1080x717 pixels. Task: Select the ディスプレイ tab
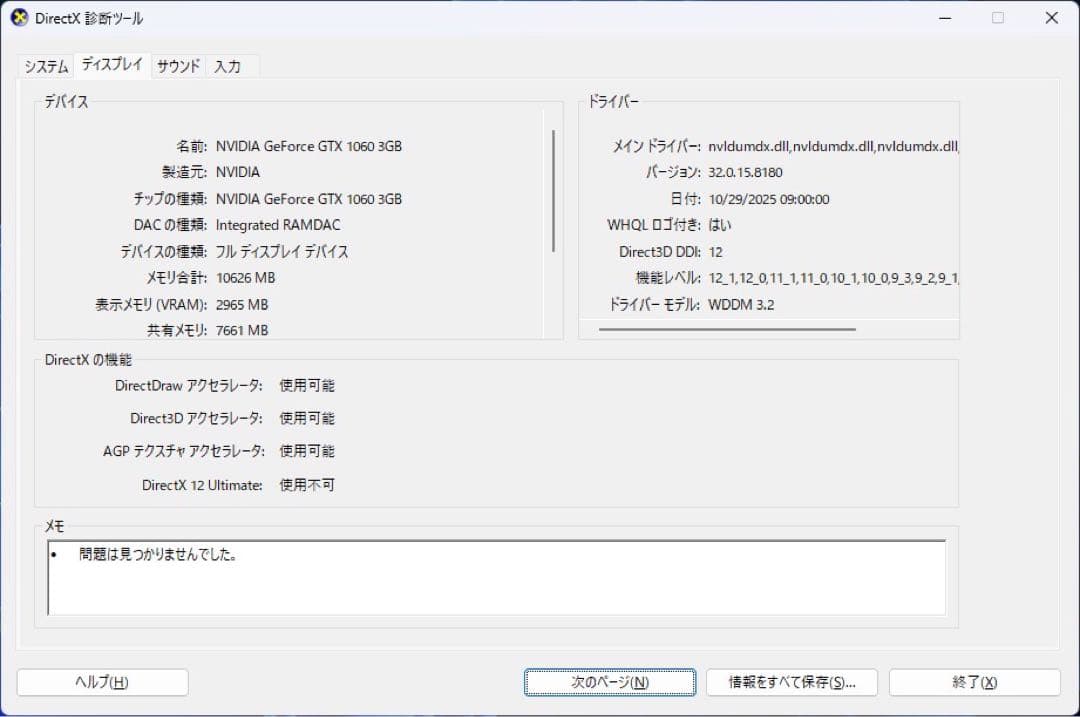click(x=112, y=65)
